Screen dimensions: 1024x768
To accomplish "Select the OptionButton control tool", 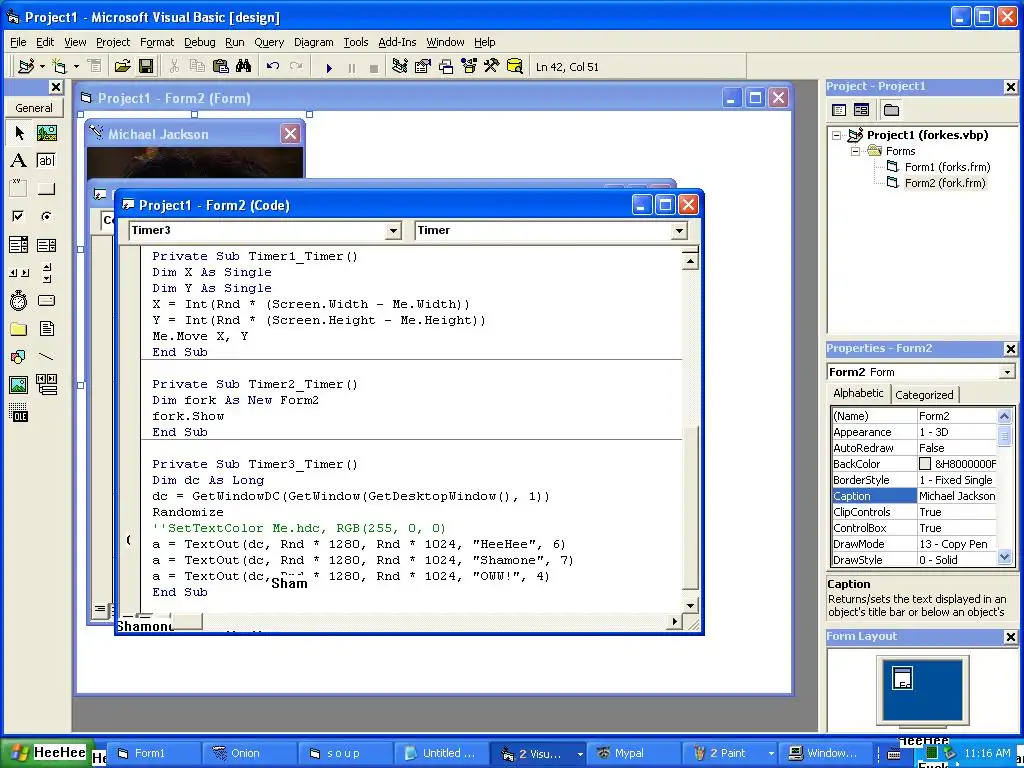I will tap(46, 216).
